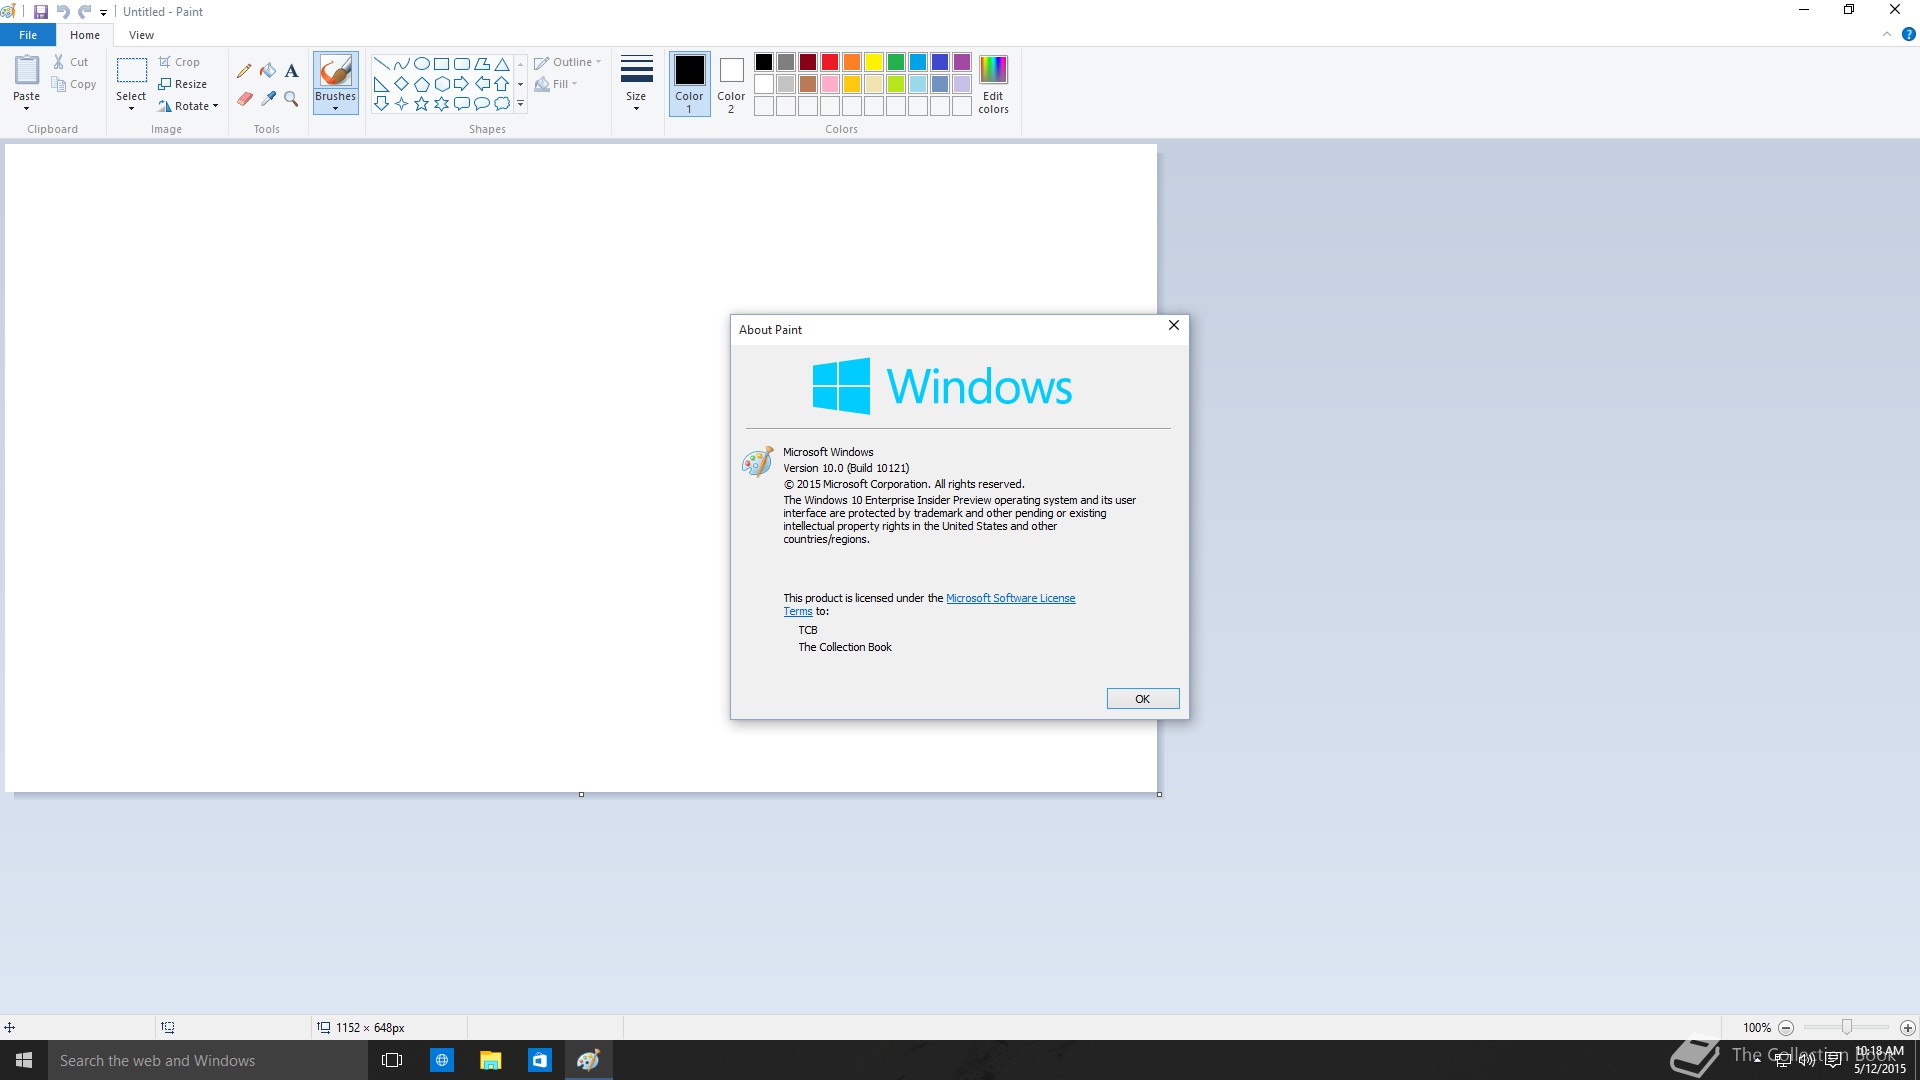Open the Outline dropdown
Viewport: 1920px width, 1080px height.
point(567,62)
